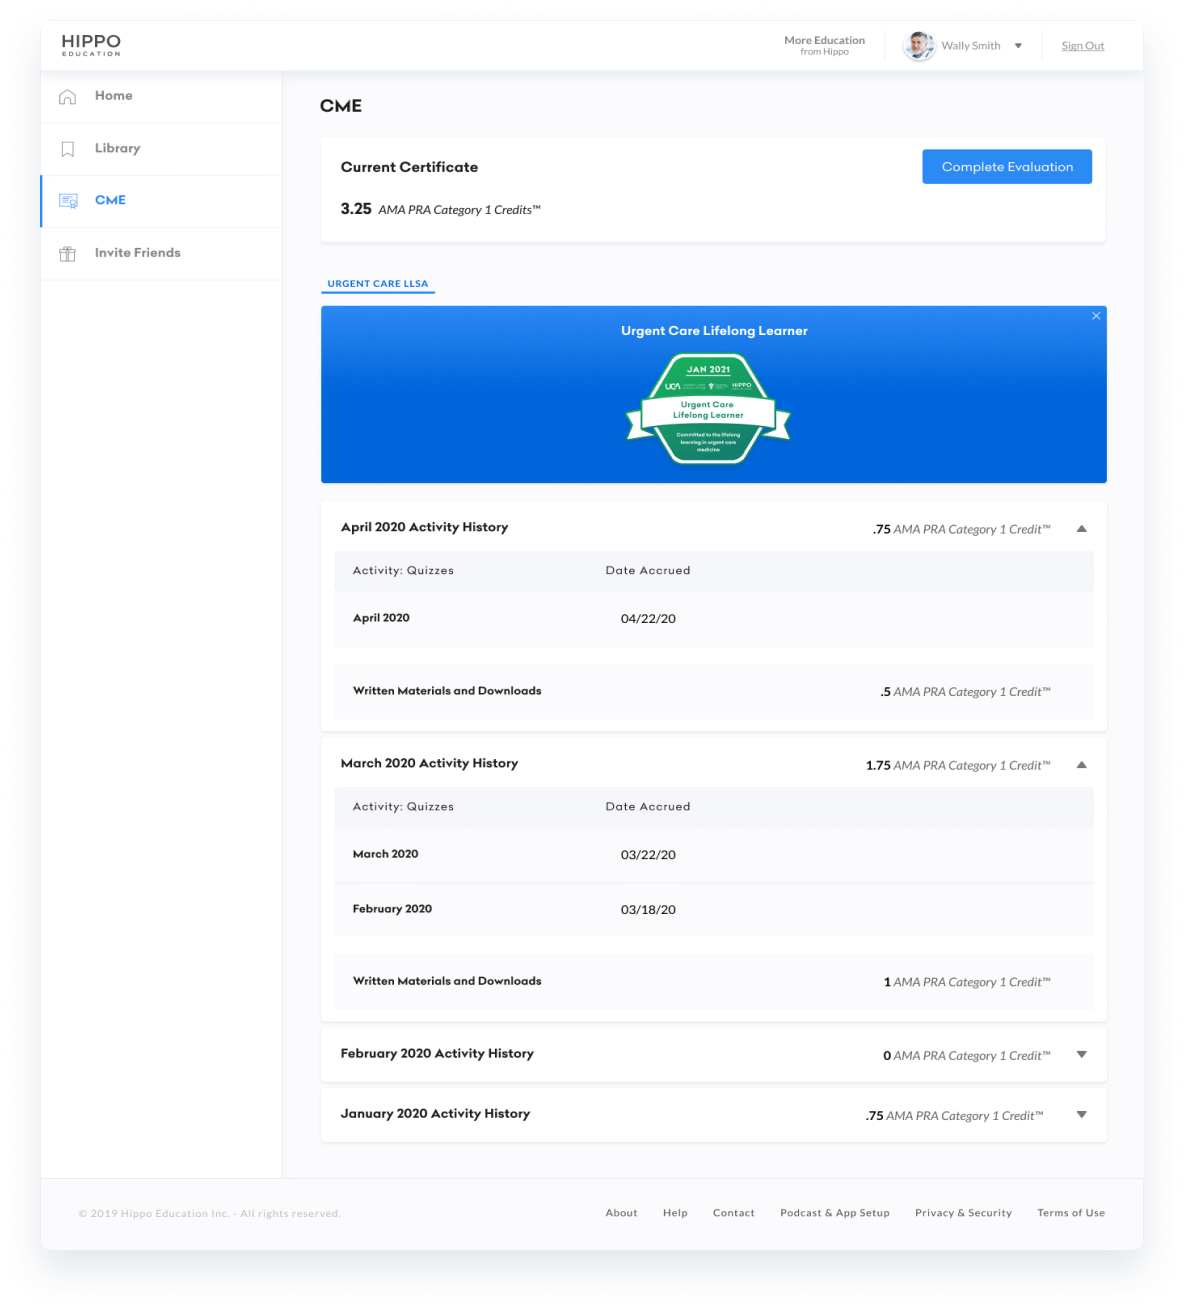Viewport: 1184px width, 1310px height.
Task: Click the Library bookmark icon
Action: click(68, 149)
